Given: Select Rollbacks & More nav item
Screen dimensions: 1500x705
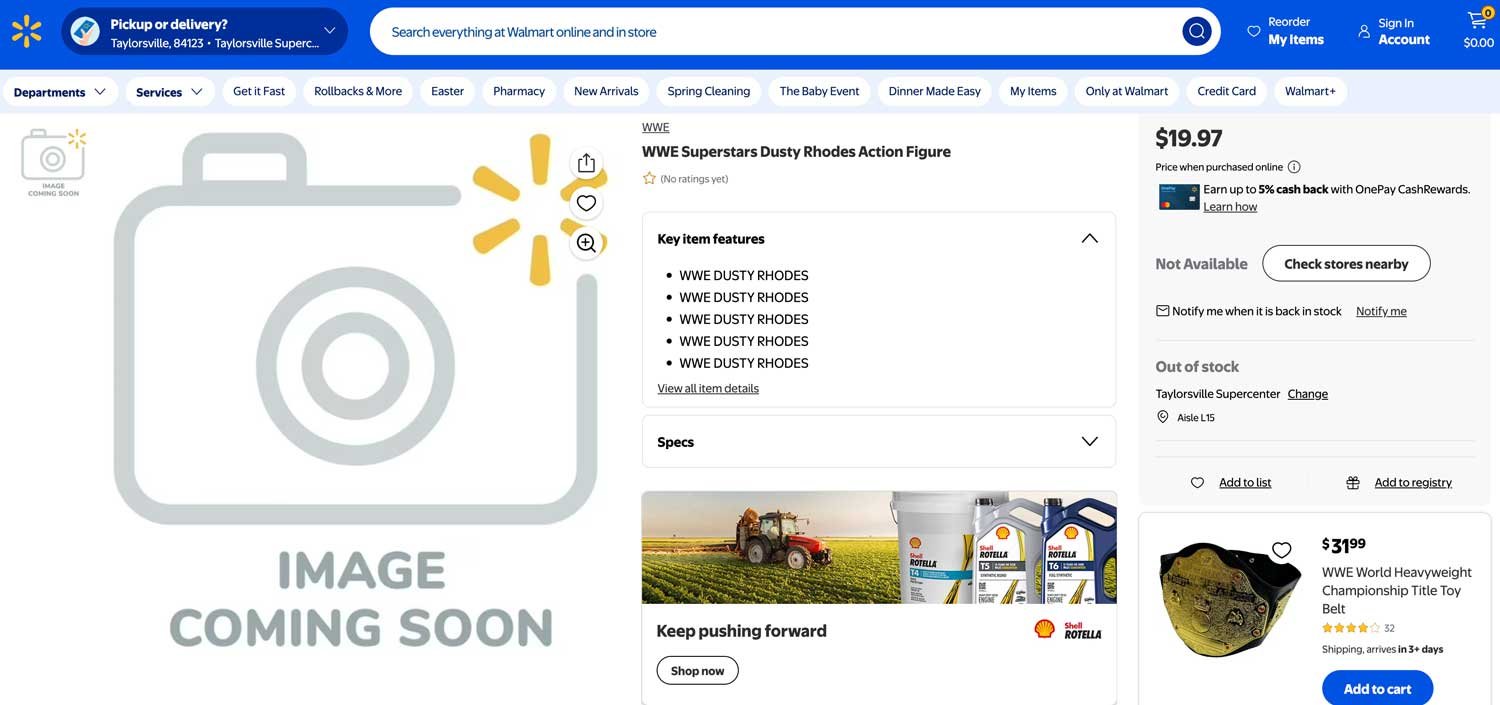Looking at the screenshot, I should [x=358, y=91].
